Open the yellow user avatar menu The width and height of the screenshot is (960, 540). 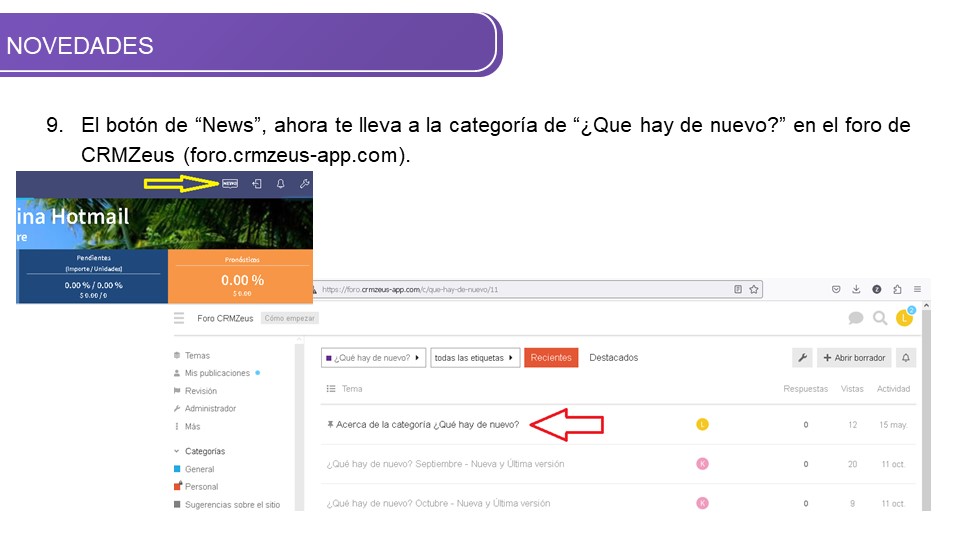click(904, 317)
